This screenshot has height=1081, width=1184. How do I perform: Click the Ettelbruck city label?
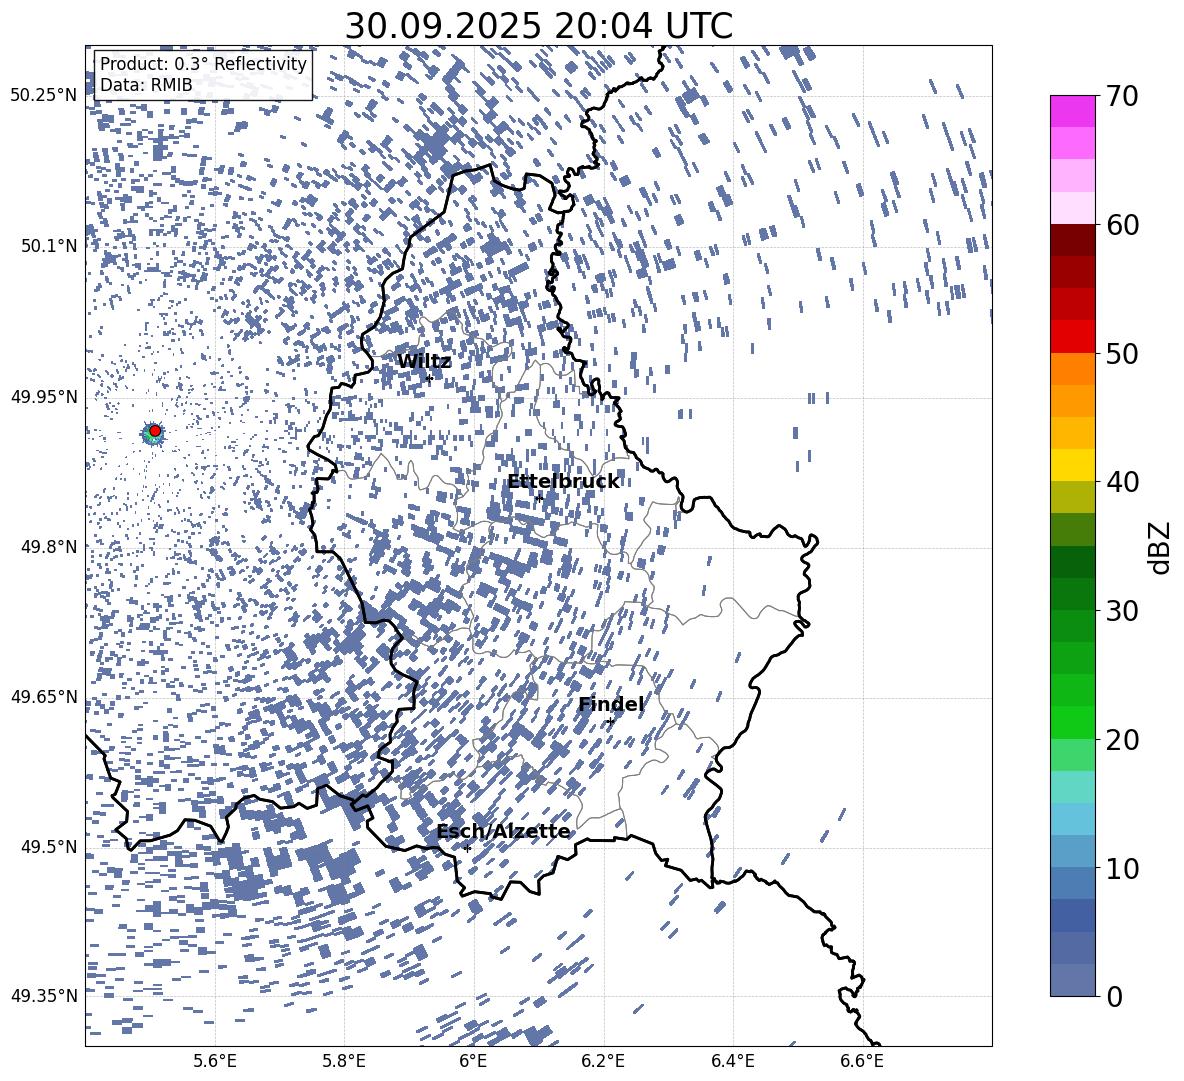click(563, 482)
